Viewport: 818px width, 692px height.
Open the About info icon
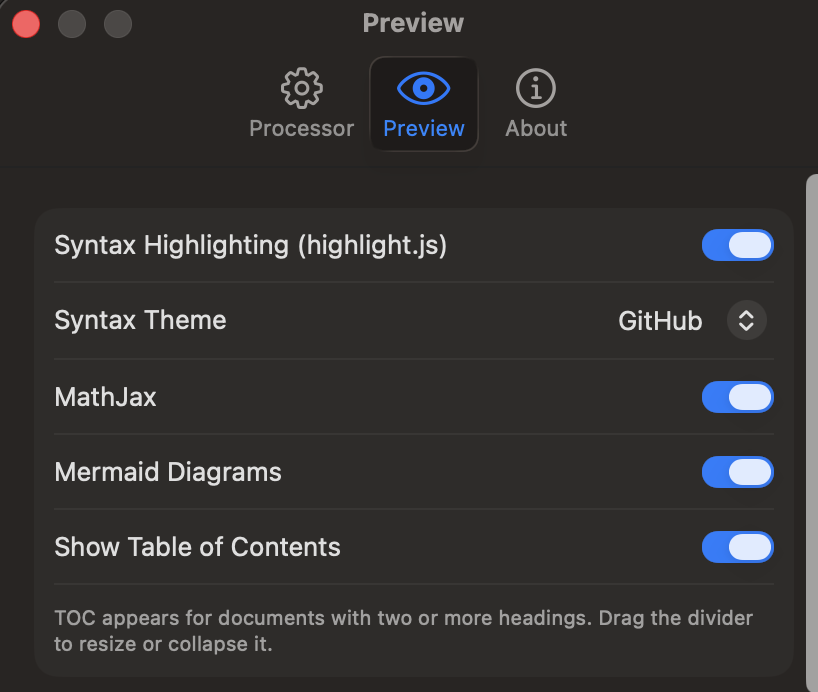(x=536, y=88)
